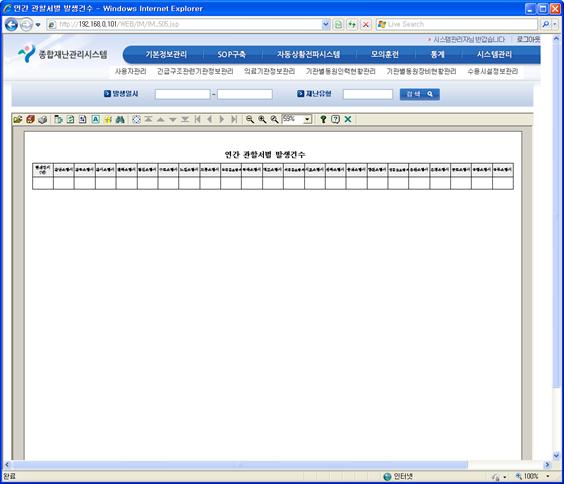Click the horizontal scrollbar at the bottom
Image resolution: width=564 pixels, height=484 pixels.
pos(240,465)
